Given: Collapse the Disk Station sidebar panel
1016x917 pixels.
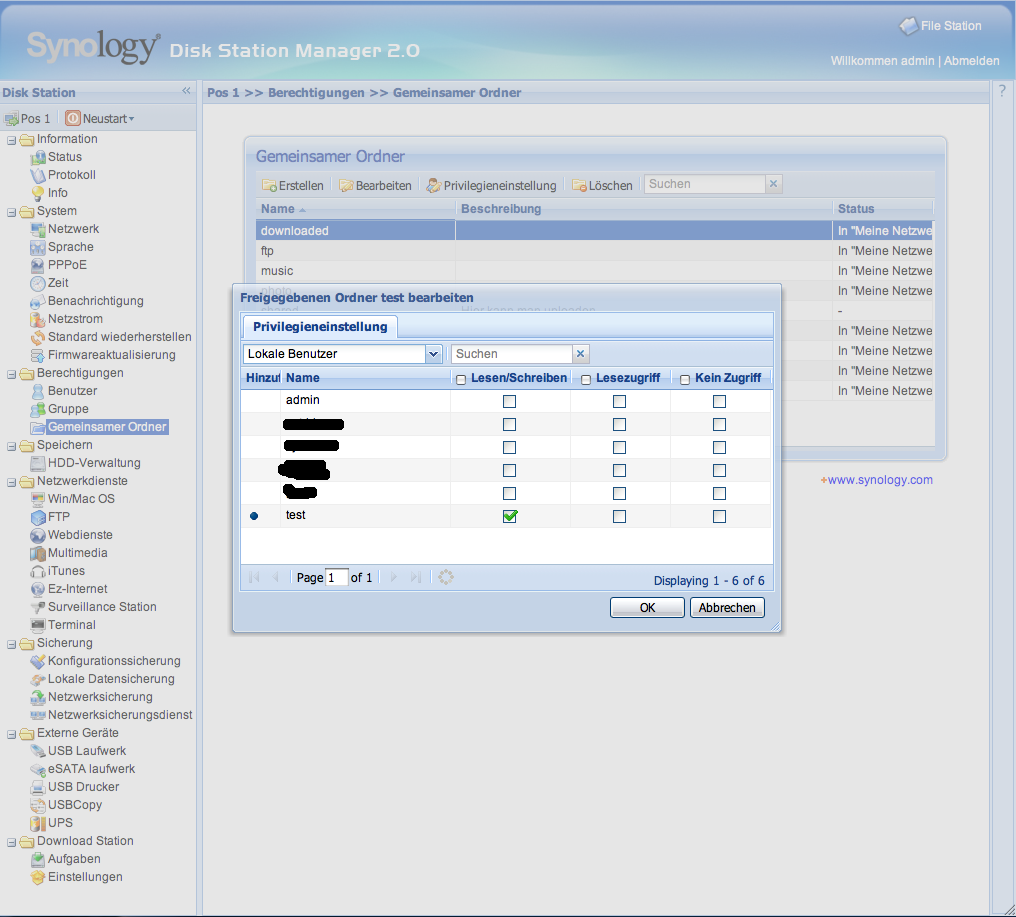Looking at the screenshot, I should (185, 91).
